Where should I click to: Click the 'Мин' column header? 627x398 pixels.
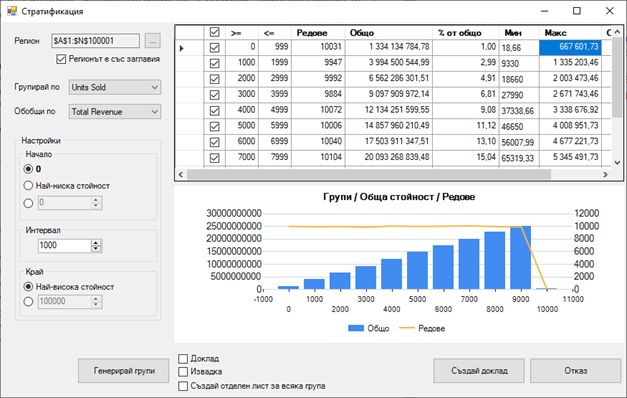[x=519, y=33]
